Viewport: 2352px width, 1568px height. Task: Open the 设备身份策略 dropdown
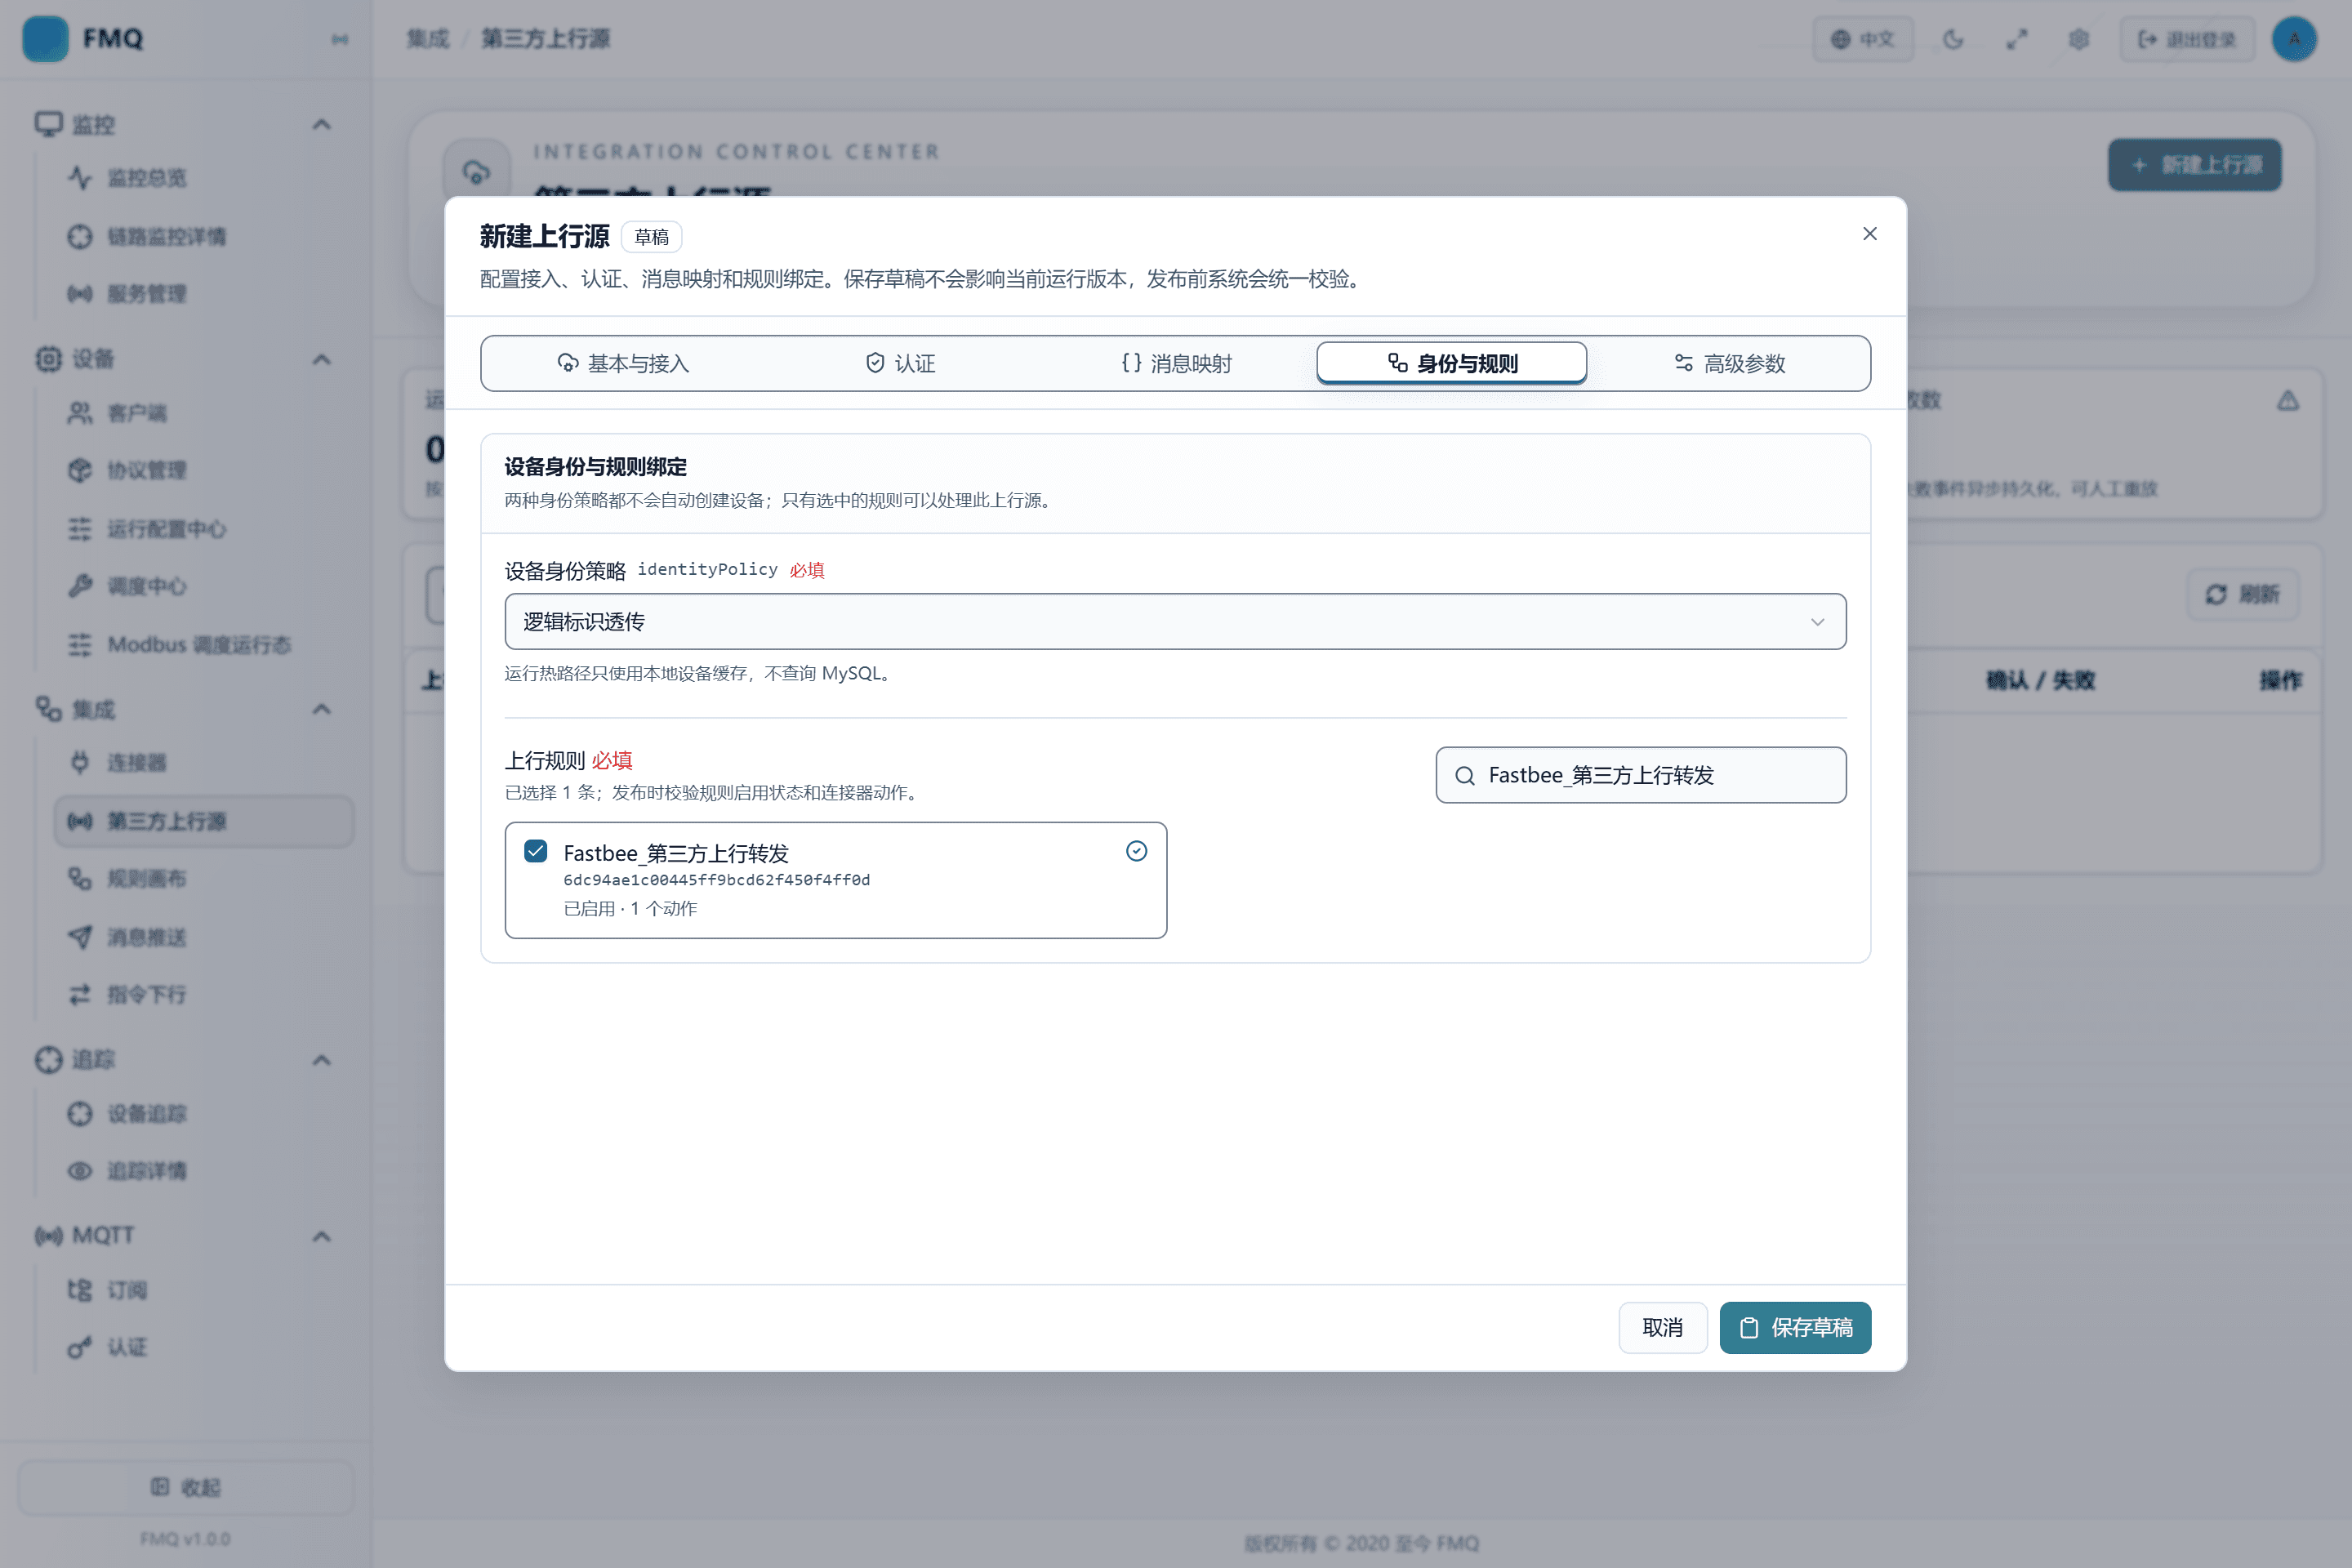click(x=1175, y=622)
